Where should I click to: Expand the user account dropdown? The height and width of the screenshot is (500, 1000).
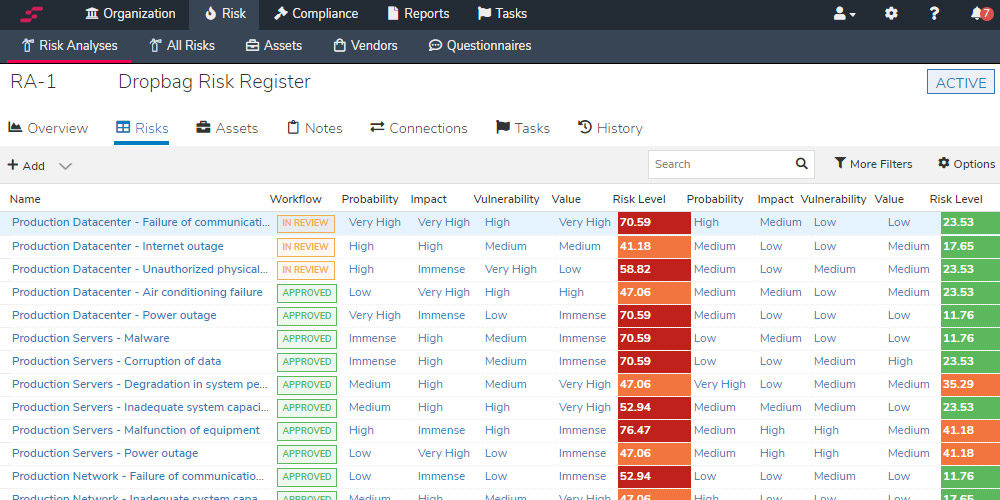[845, 14]
